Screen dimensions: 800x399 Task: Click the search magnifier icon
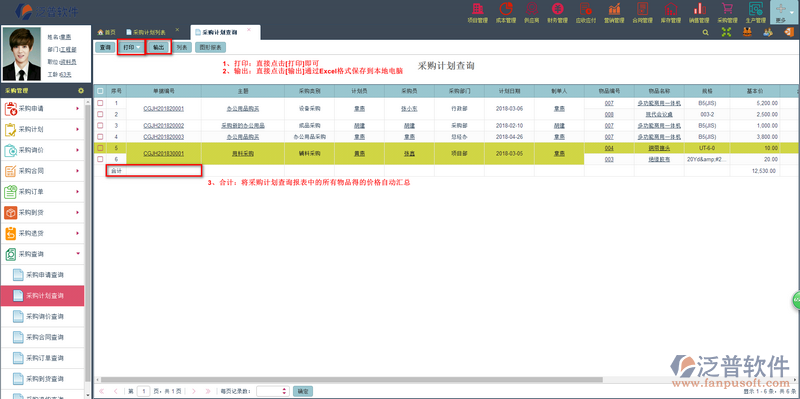click(x=706, y=32)
